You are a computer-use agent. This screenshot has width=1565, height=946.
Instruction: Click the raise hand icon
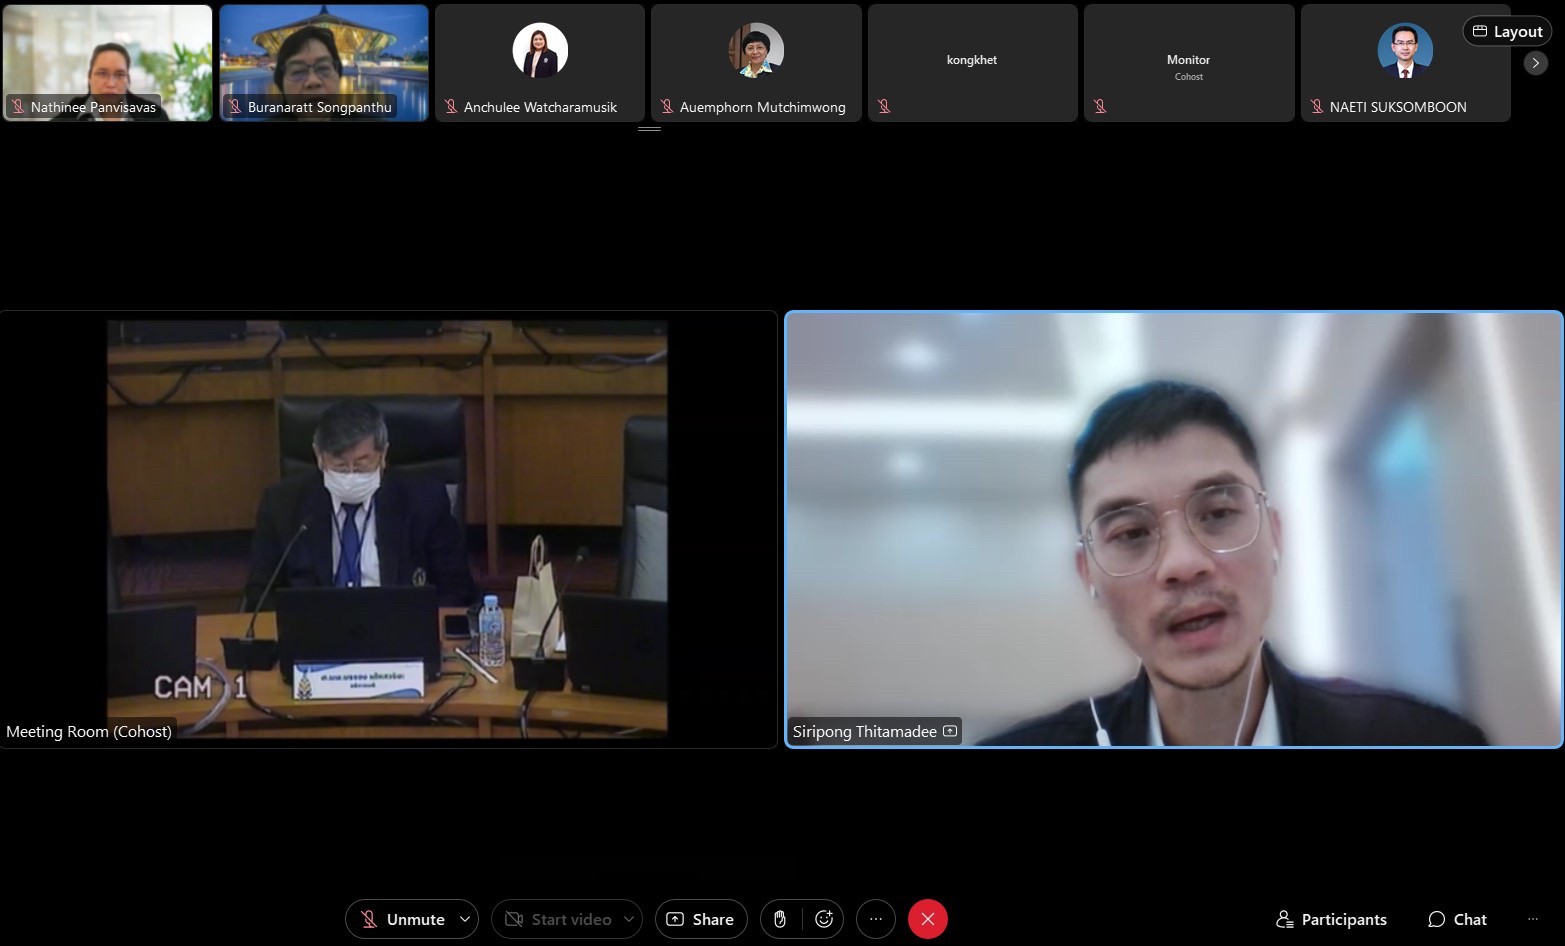pyautogui.click(x=780, y=919)
